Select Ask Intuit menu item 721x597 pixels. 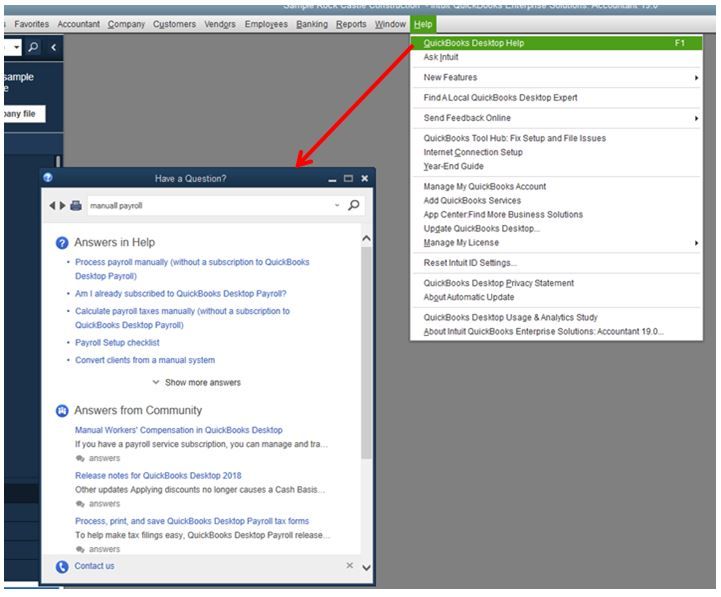click(x=556, y=57)
